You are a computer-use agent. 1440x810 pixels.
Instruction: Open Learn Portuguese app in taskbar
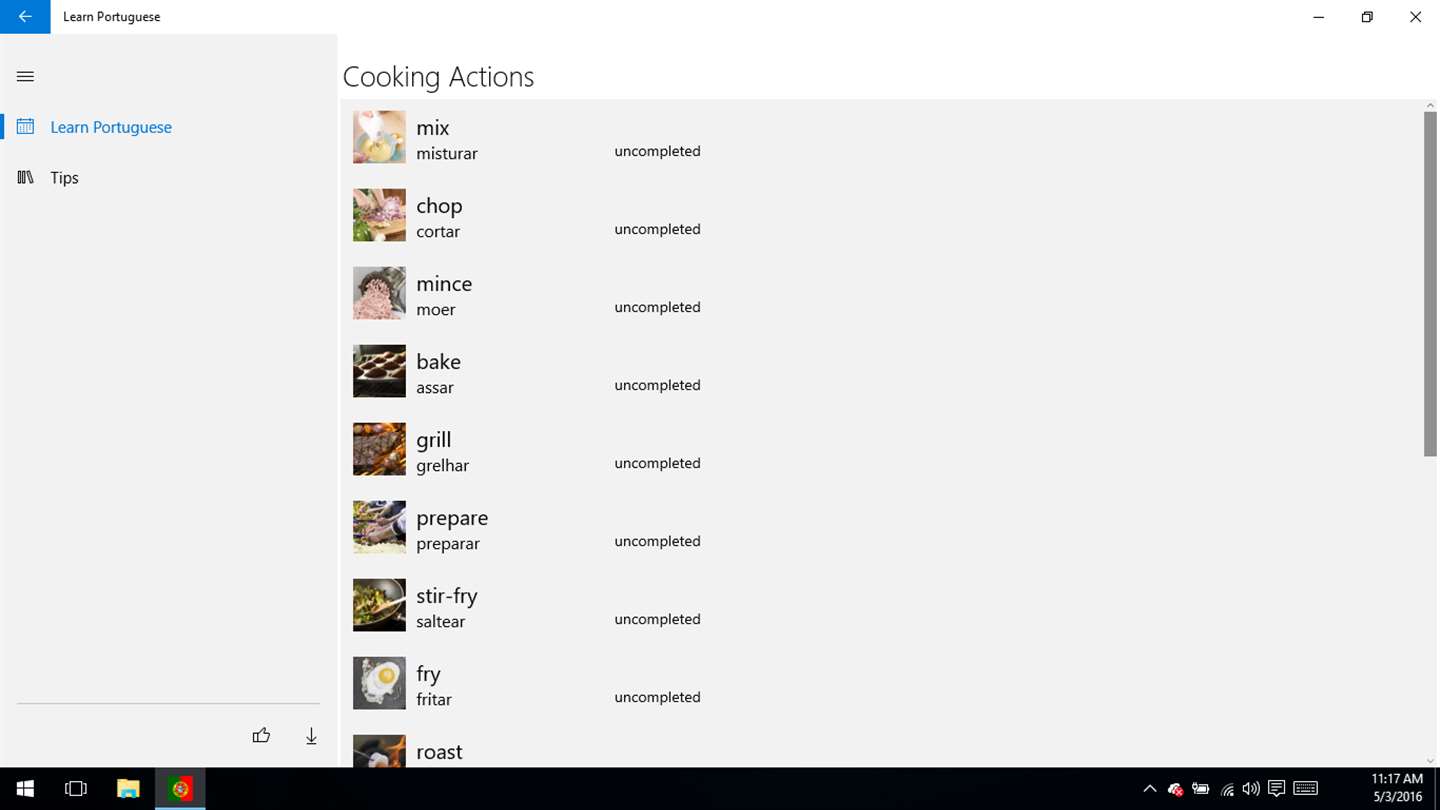pyautogui.click(x=180, y=789)
